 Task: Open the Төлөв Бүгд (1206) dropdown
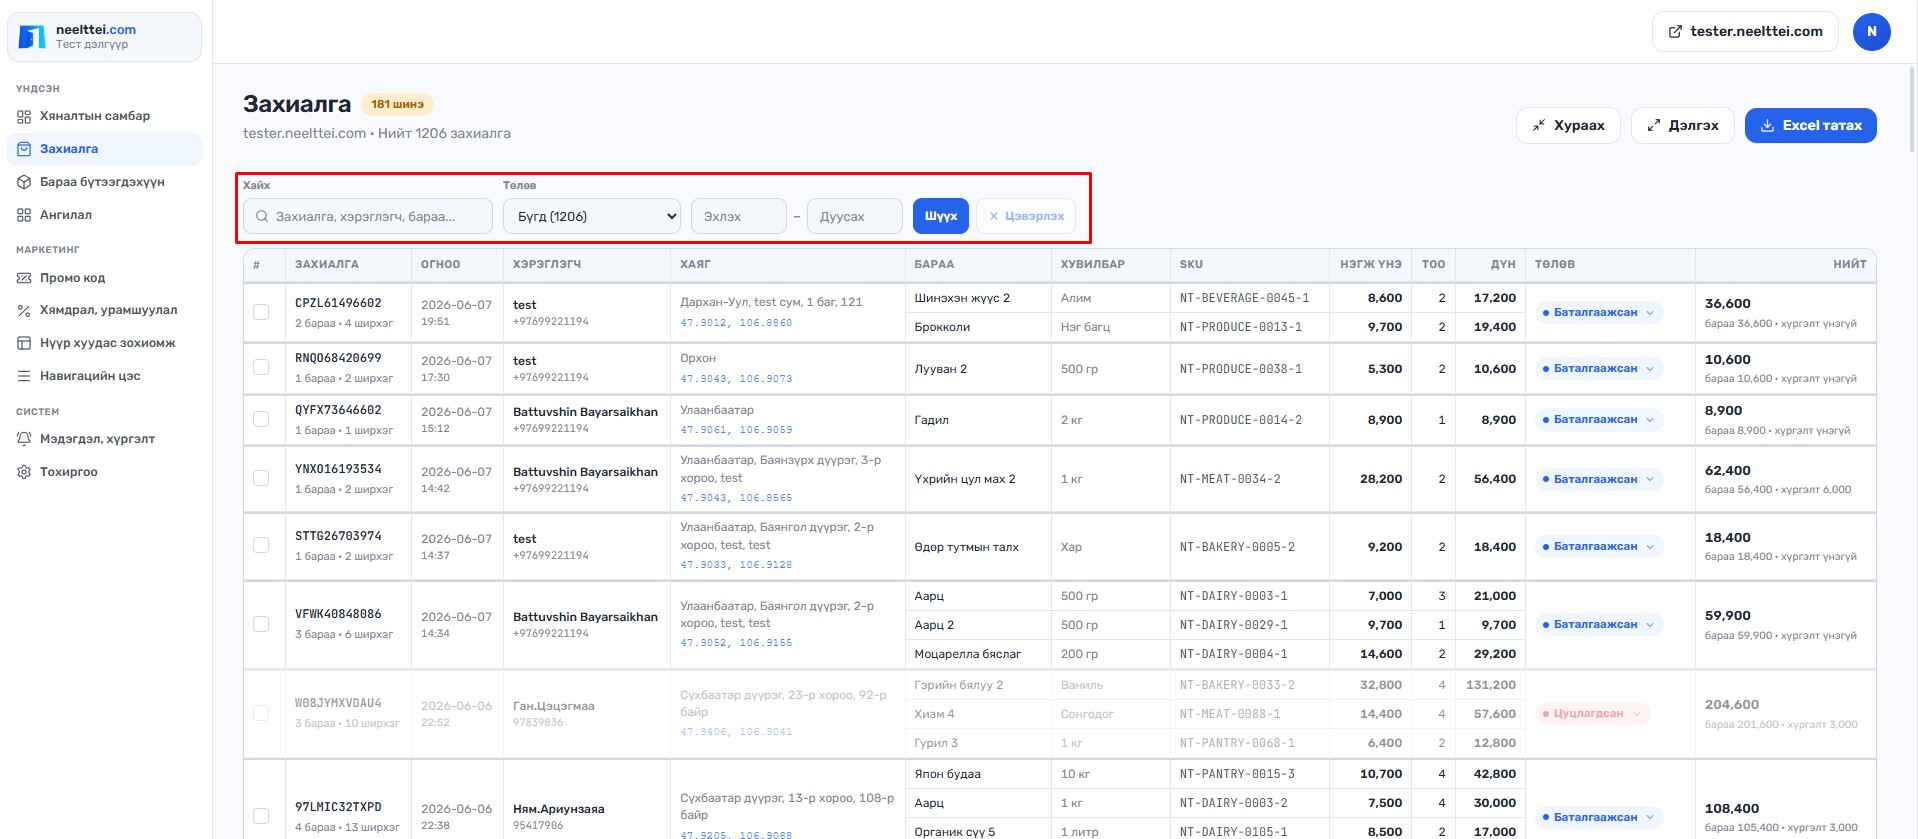tap(592, 216)
